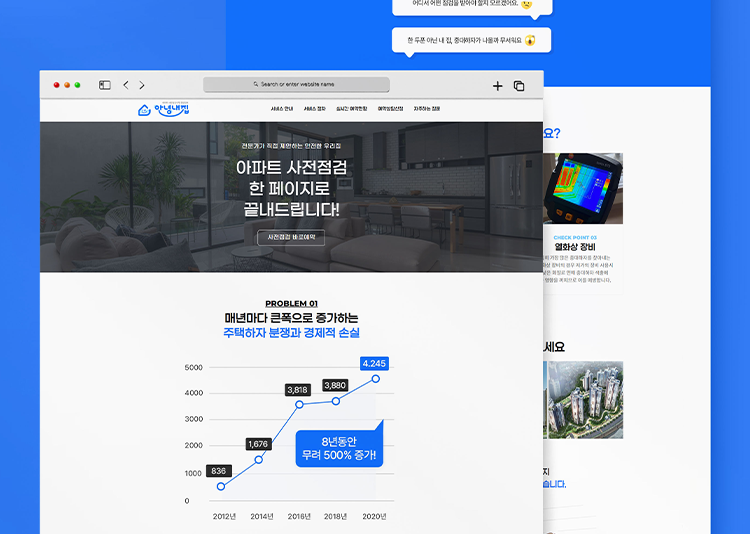The height and width of the screenshot is (534, 750).
Task: Open the 서비스 안내 menu item
Action: tap(282, 109)
